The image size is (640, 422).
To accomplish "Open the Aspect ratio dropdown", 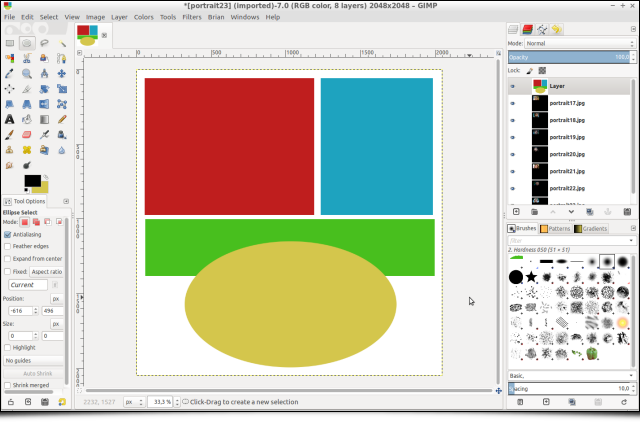I will point(47,272).
